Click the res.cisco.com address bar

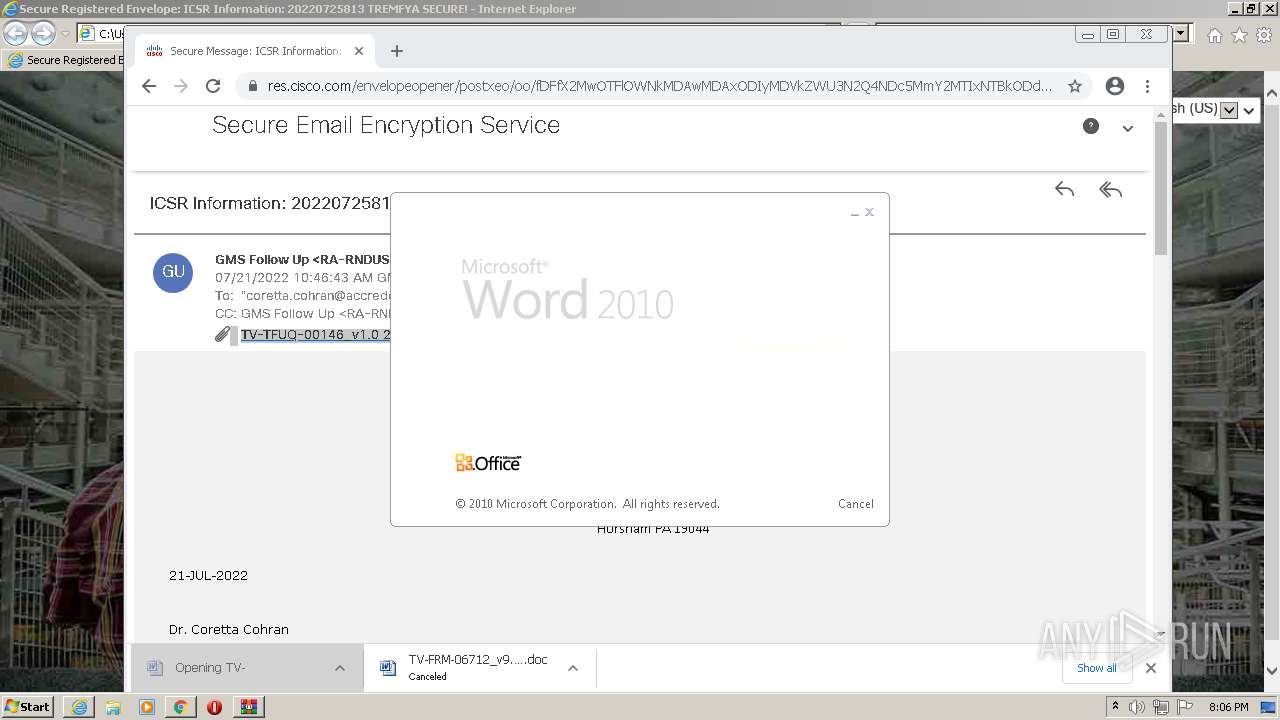point(660,86)
